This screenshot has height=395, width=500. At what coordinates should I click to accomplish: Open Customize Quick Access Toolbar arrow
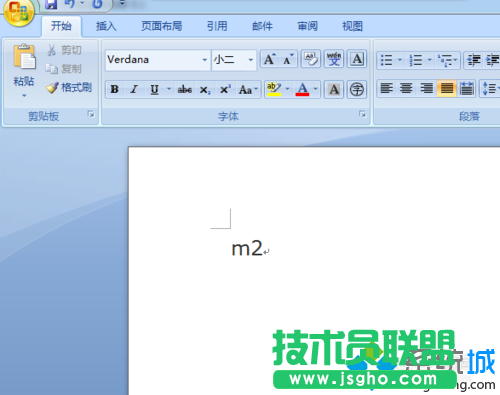(x=122, y=3)
